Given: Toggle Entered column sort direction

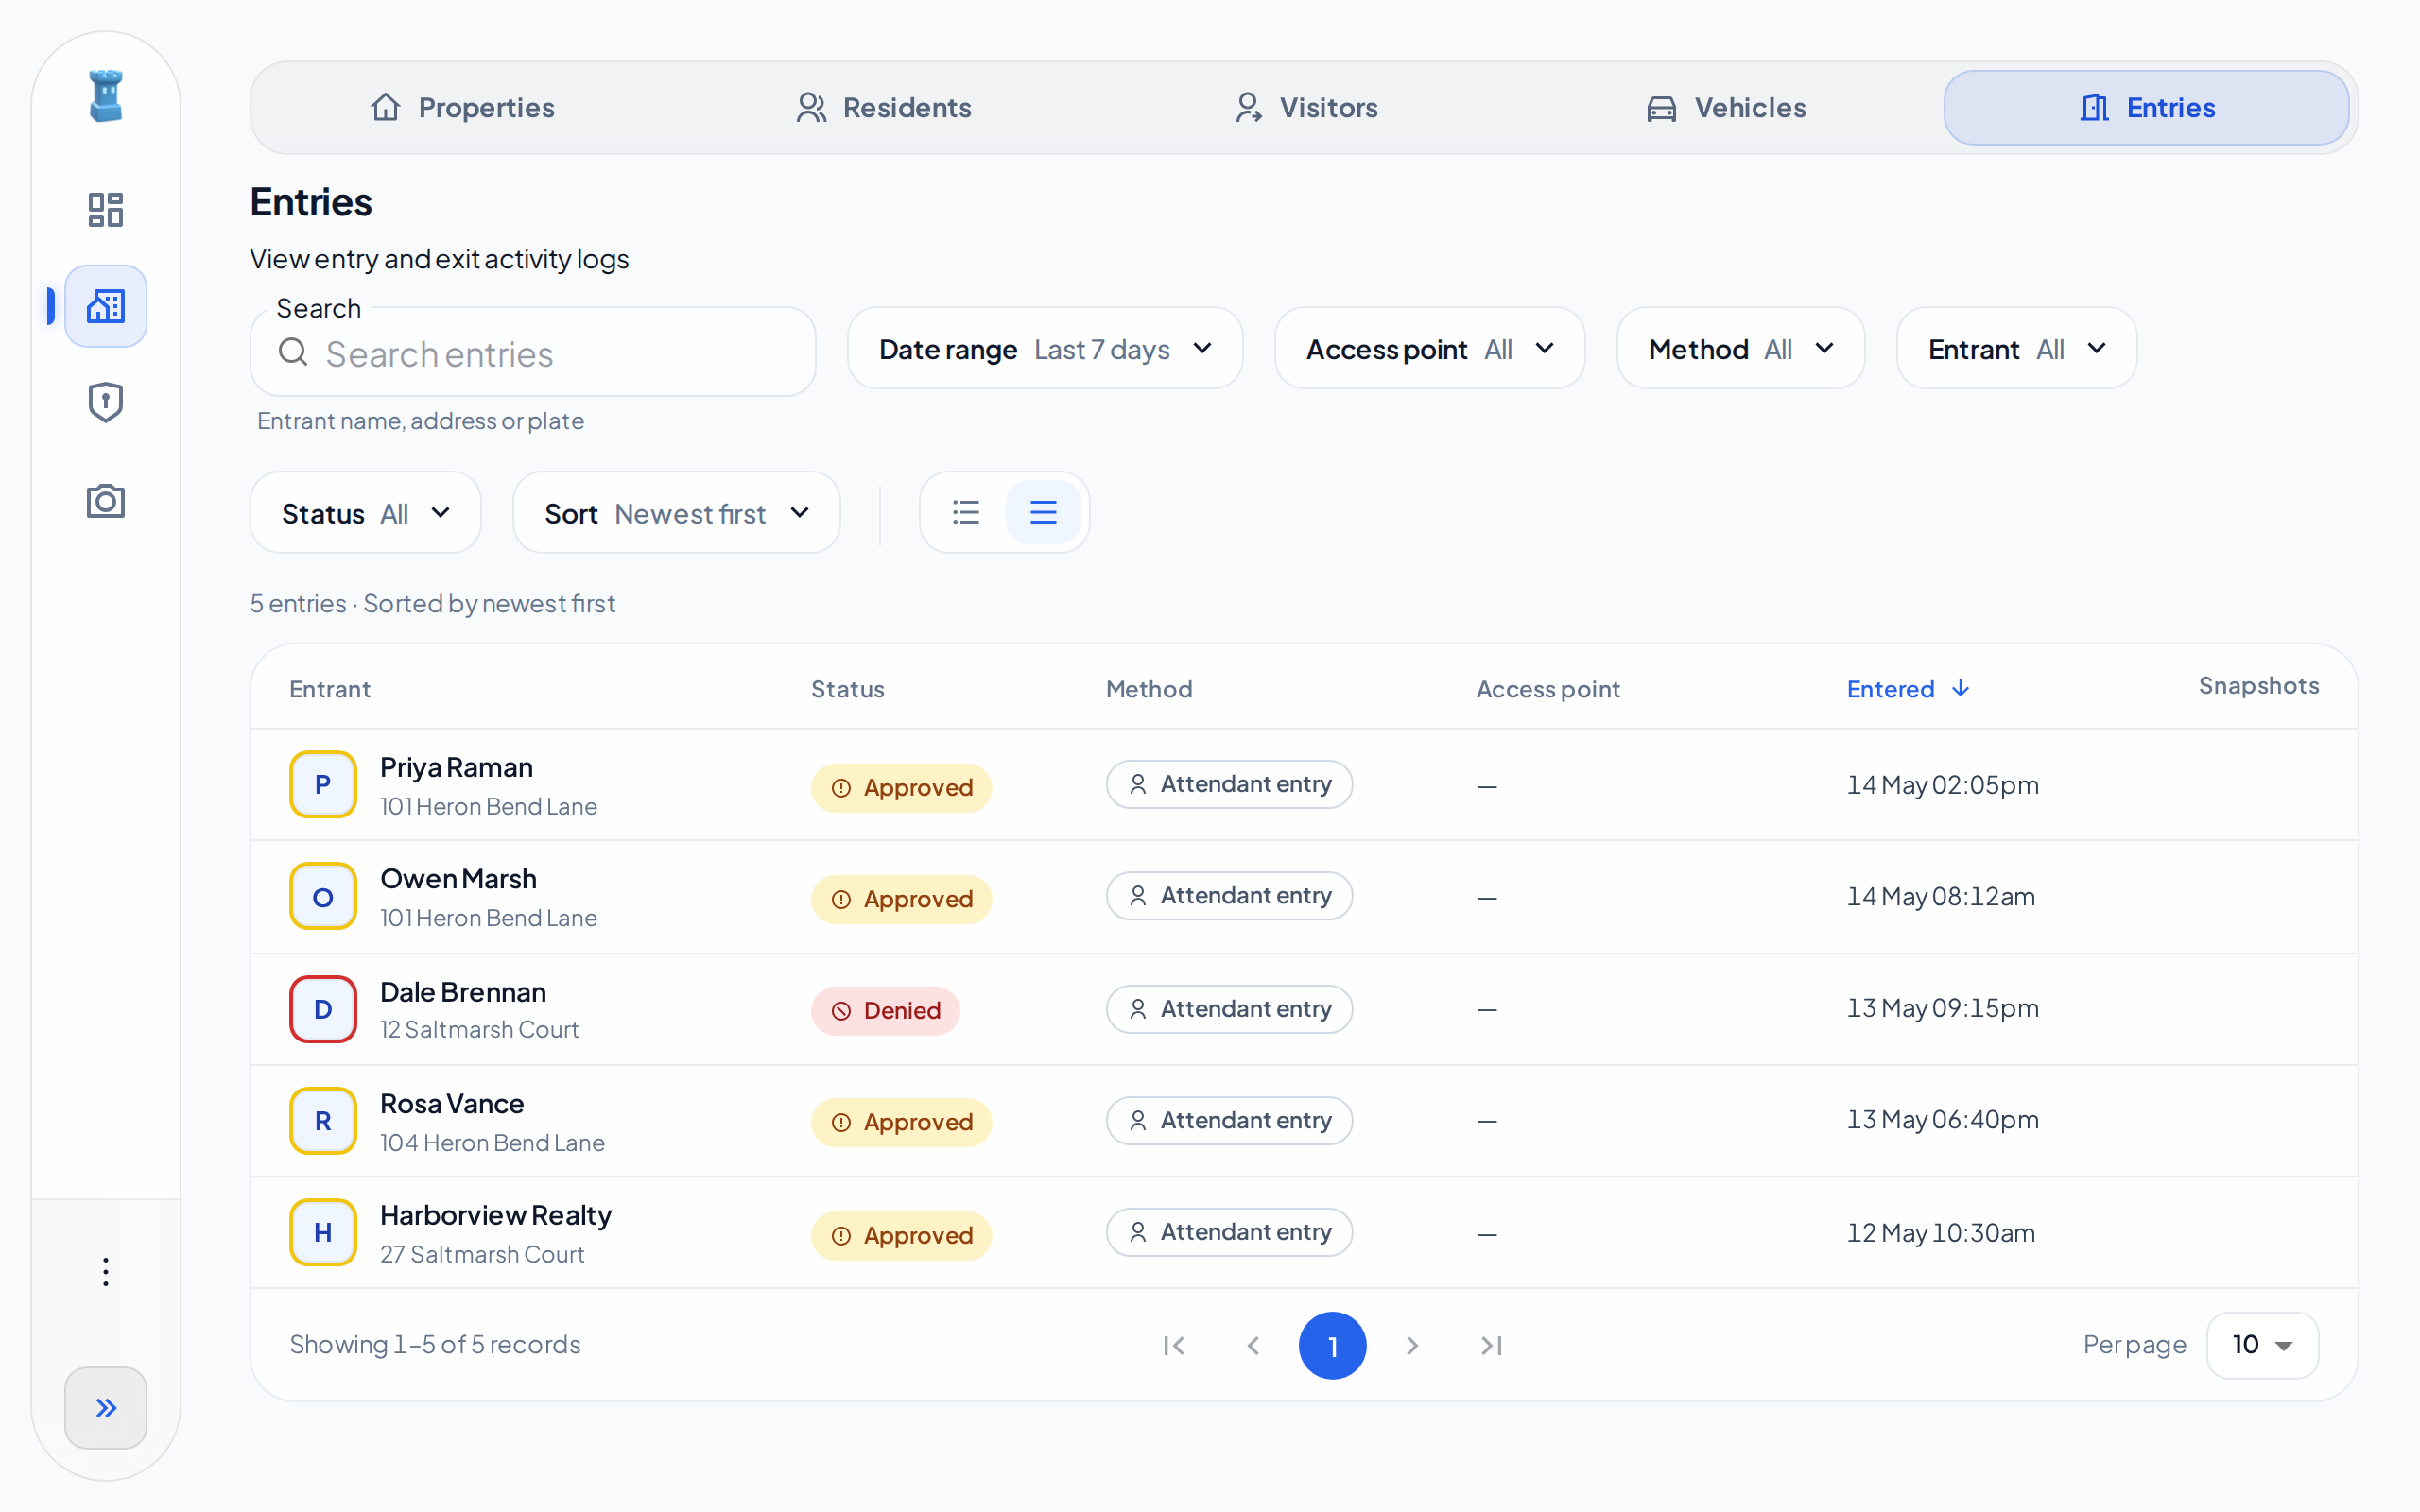Looking at the screenshot, I should pos(1908,689).
